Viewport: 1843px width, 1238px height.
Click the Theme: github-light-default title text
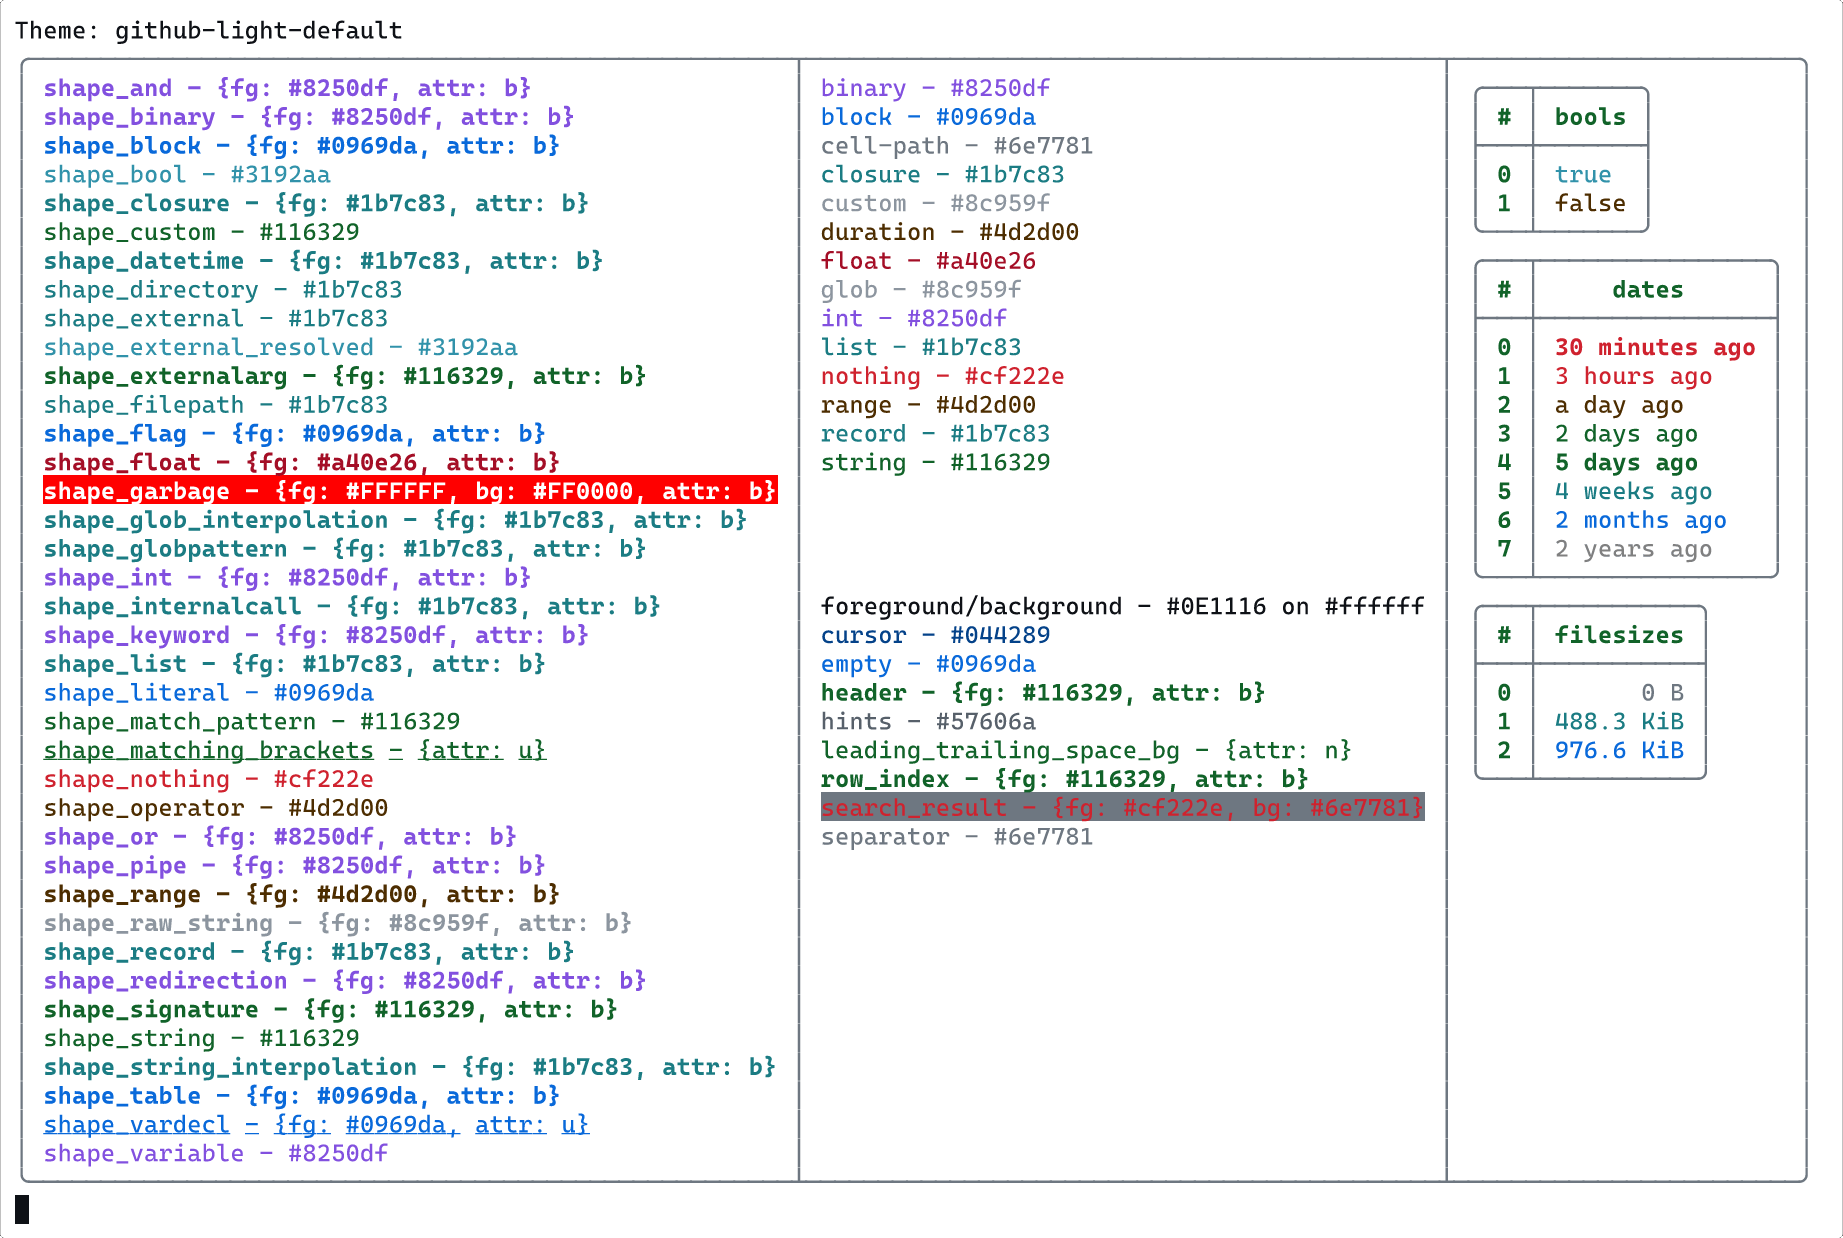[208, 30]
